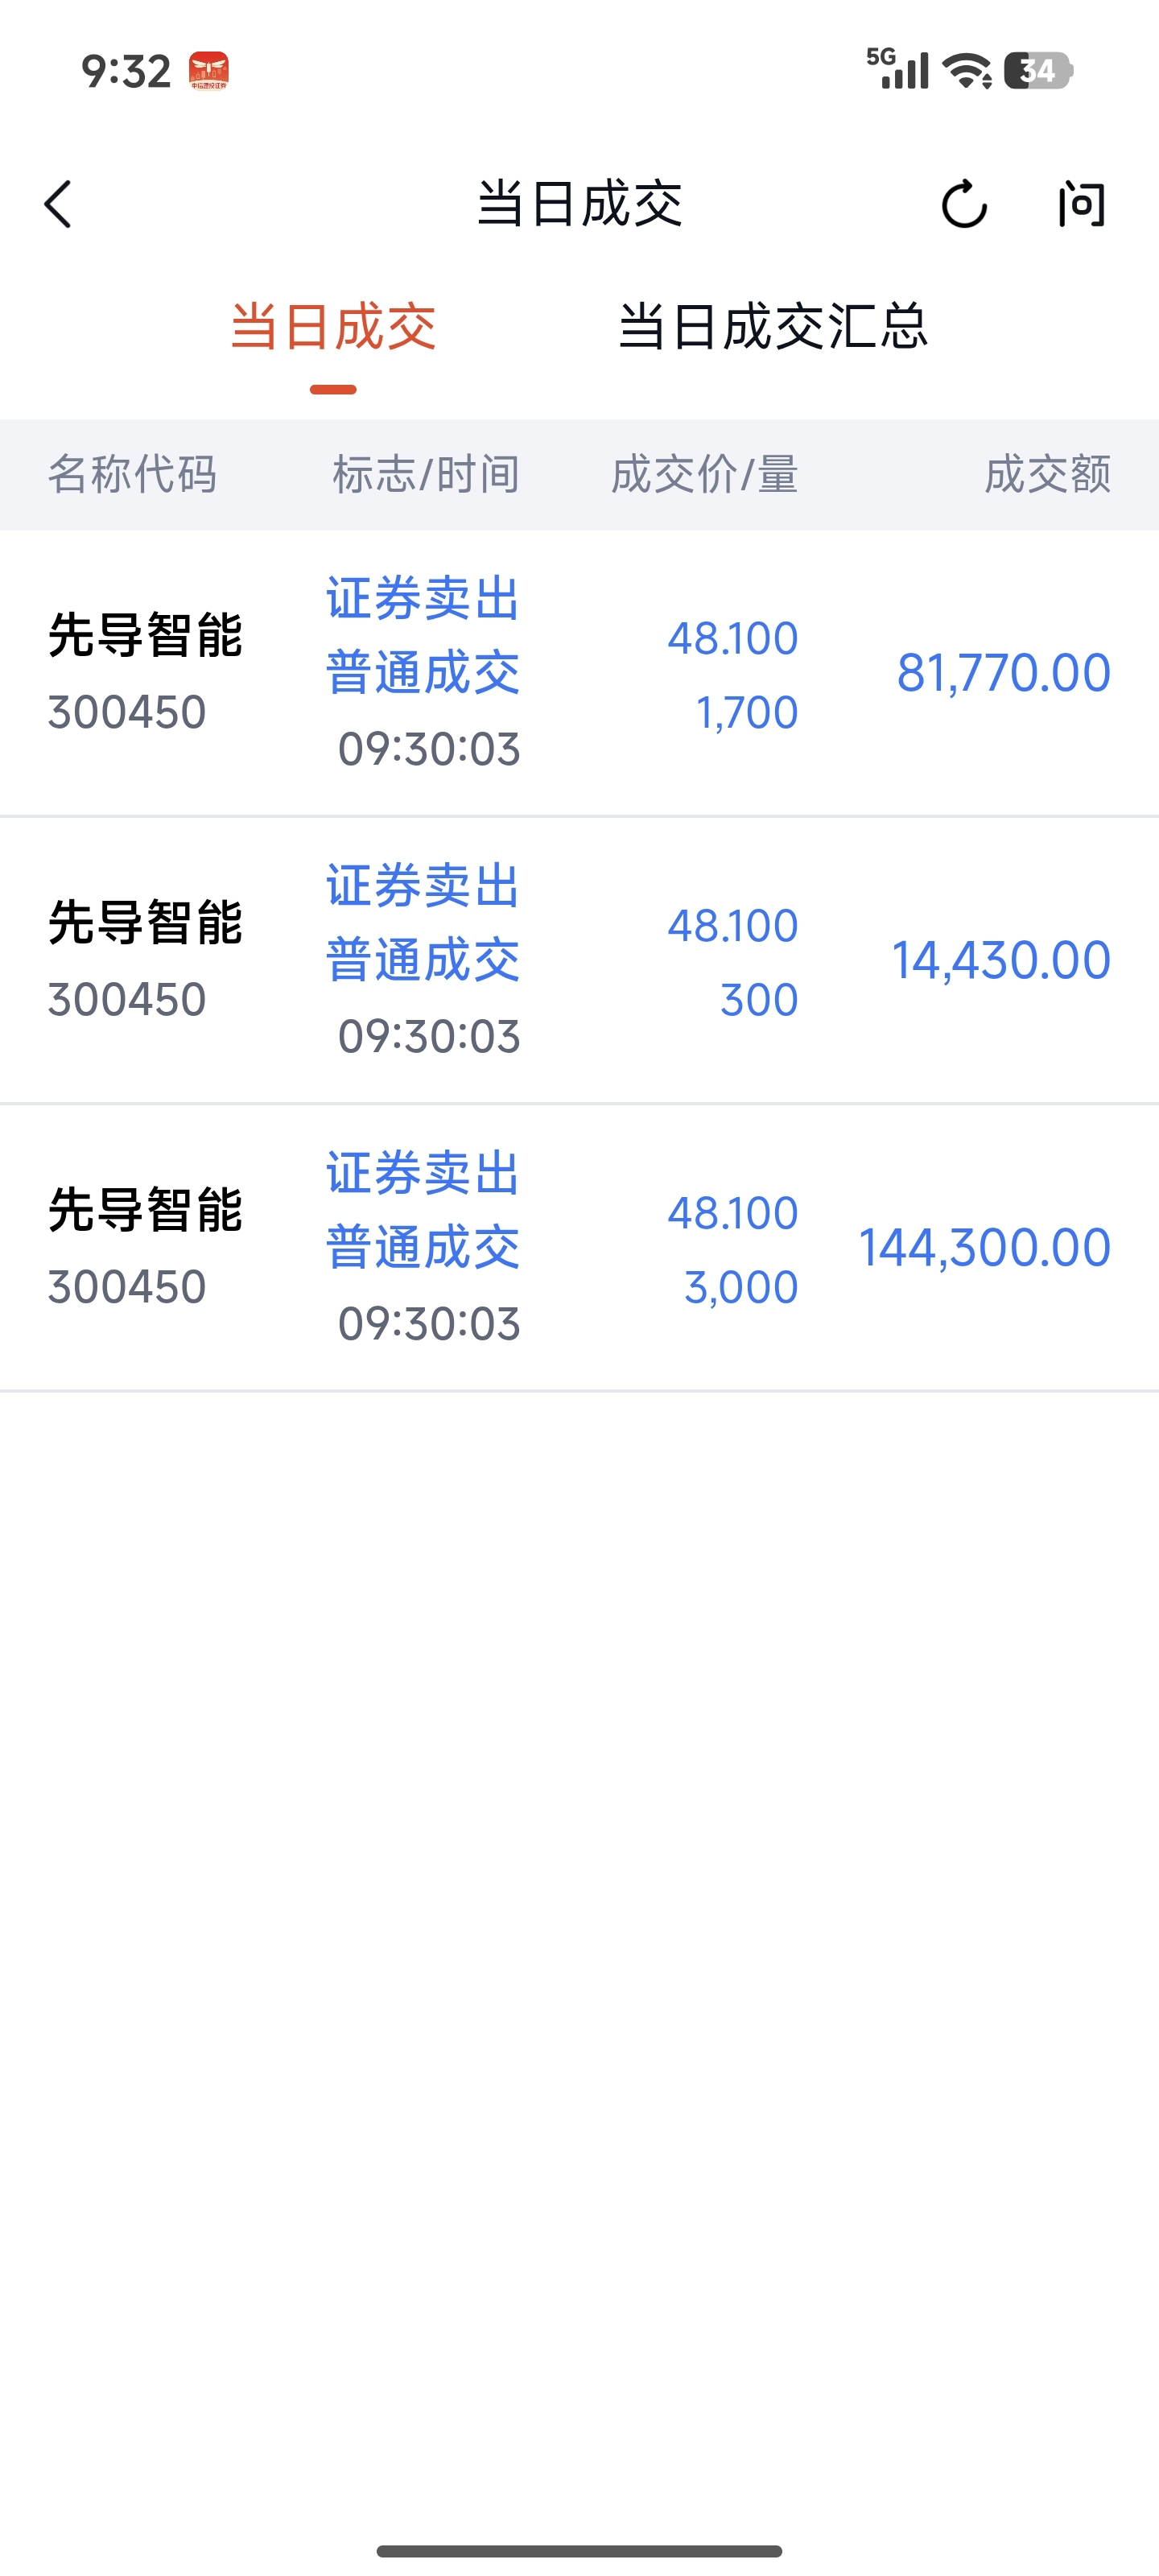The width and height of the screenshot is (1159, 2576).
Task: Tap the 标志/时间 column header
Action: (x=426, y=474)
